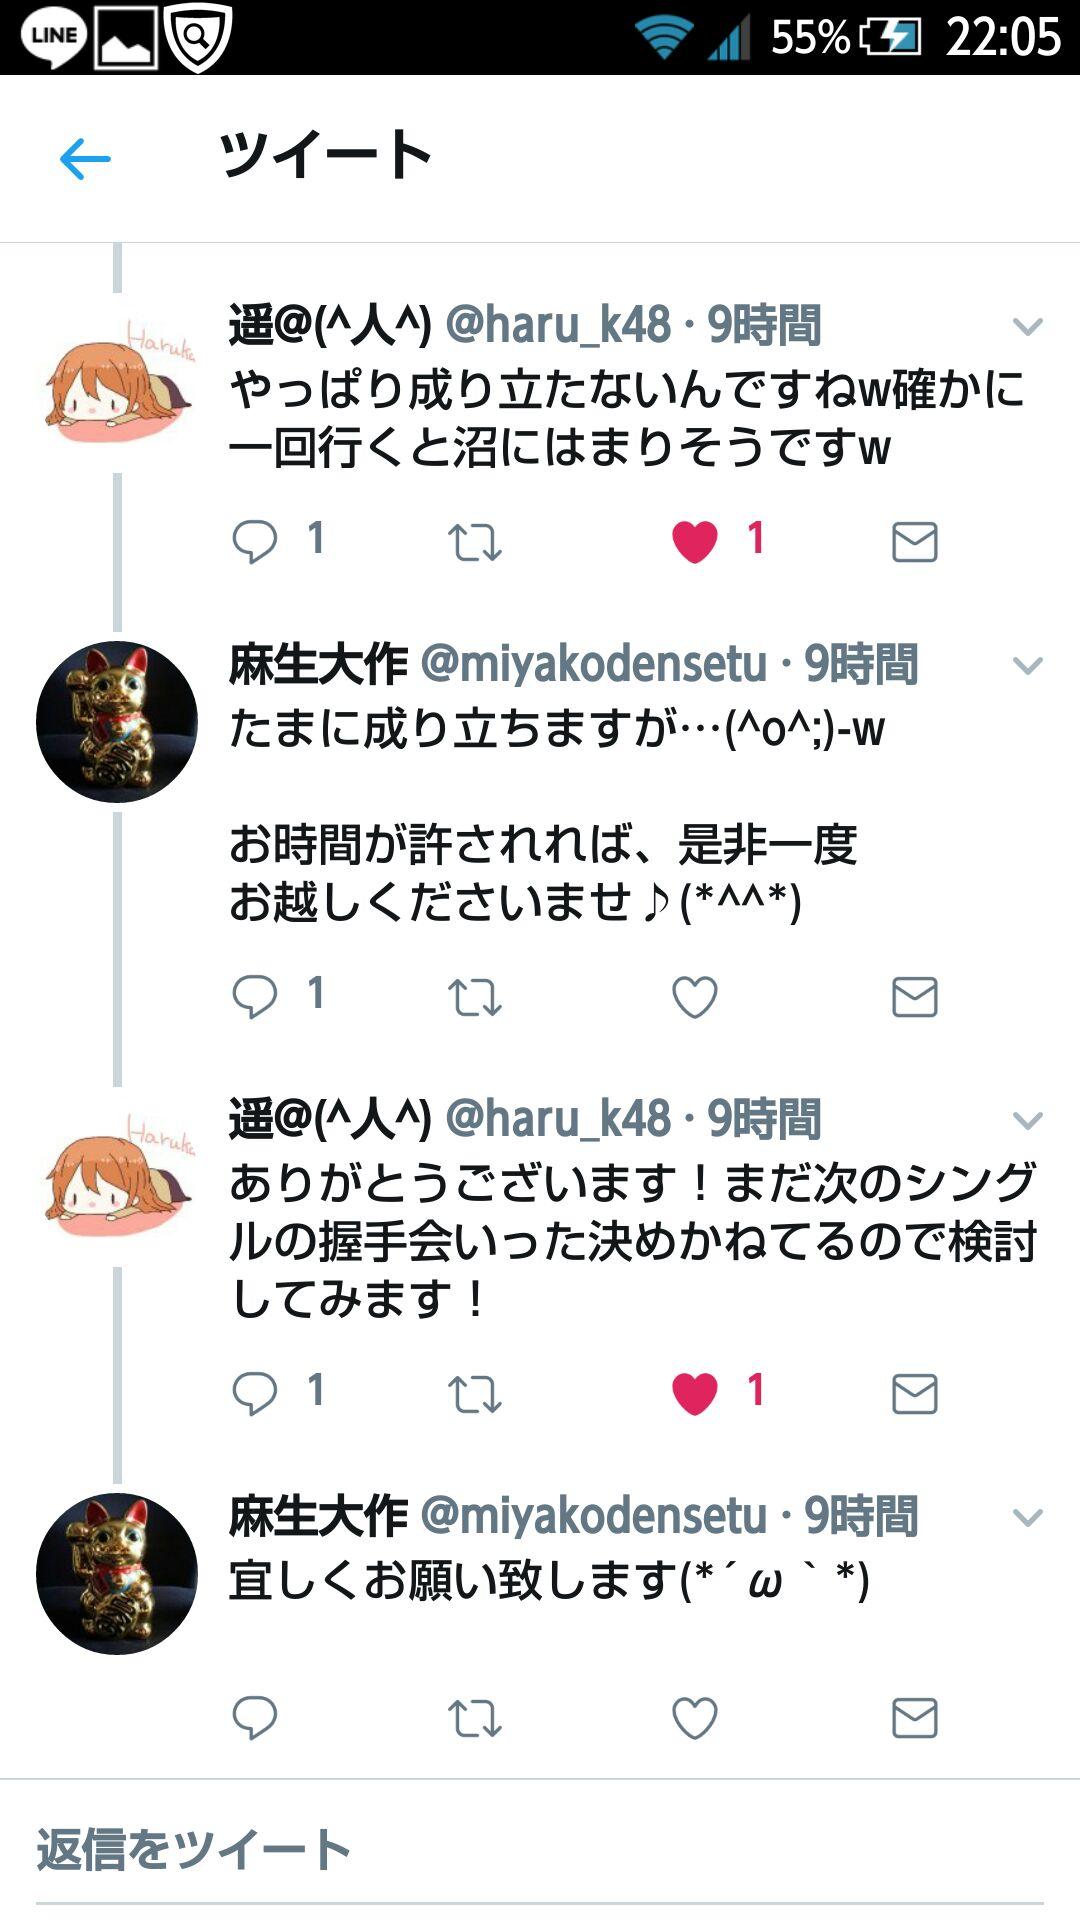Click the retweet icon on miyakodensetu's first reply
1080x1920 pixels.
click(x=473, y=993)
